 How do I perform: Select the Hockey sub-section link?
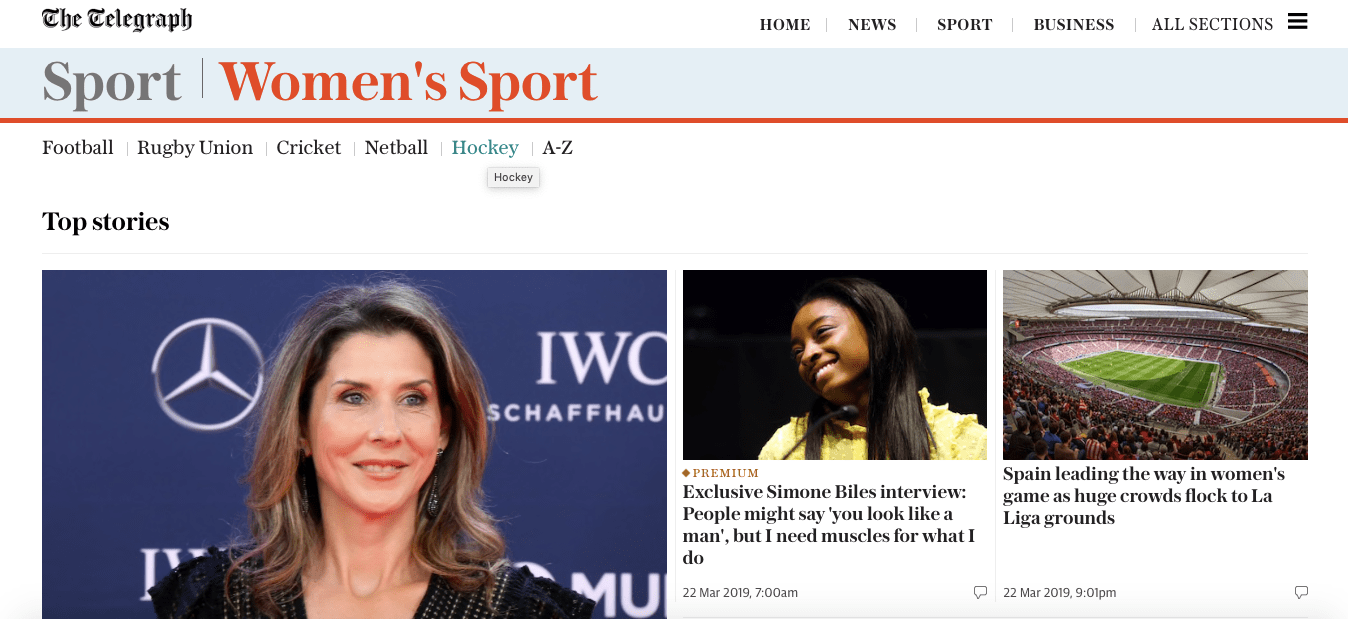pos(485,148)
